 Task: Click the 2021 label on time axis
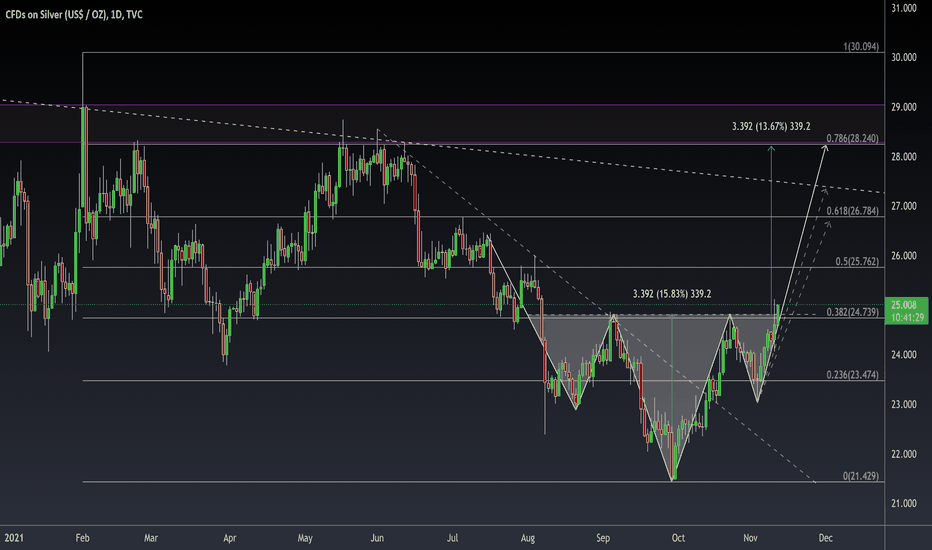pyautogui.click(x=14, y=538)
